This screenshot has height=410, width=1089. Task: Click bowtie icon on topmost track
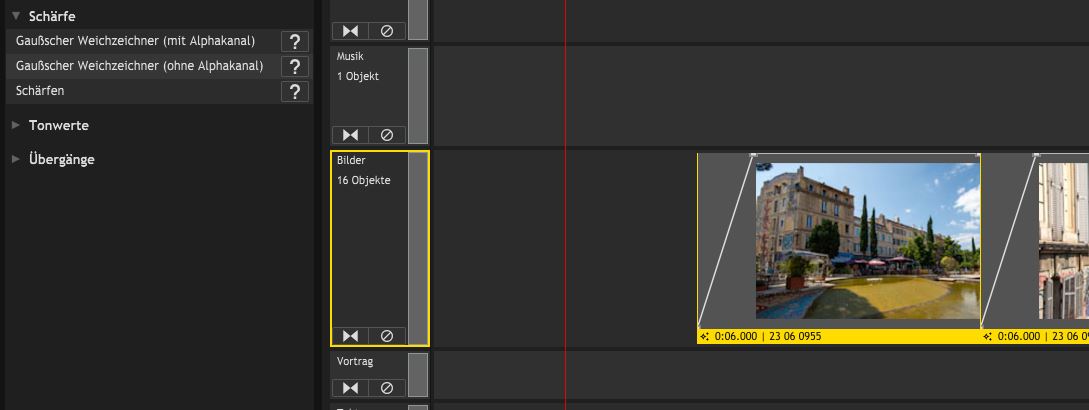(351, 31)
